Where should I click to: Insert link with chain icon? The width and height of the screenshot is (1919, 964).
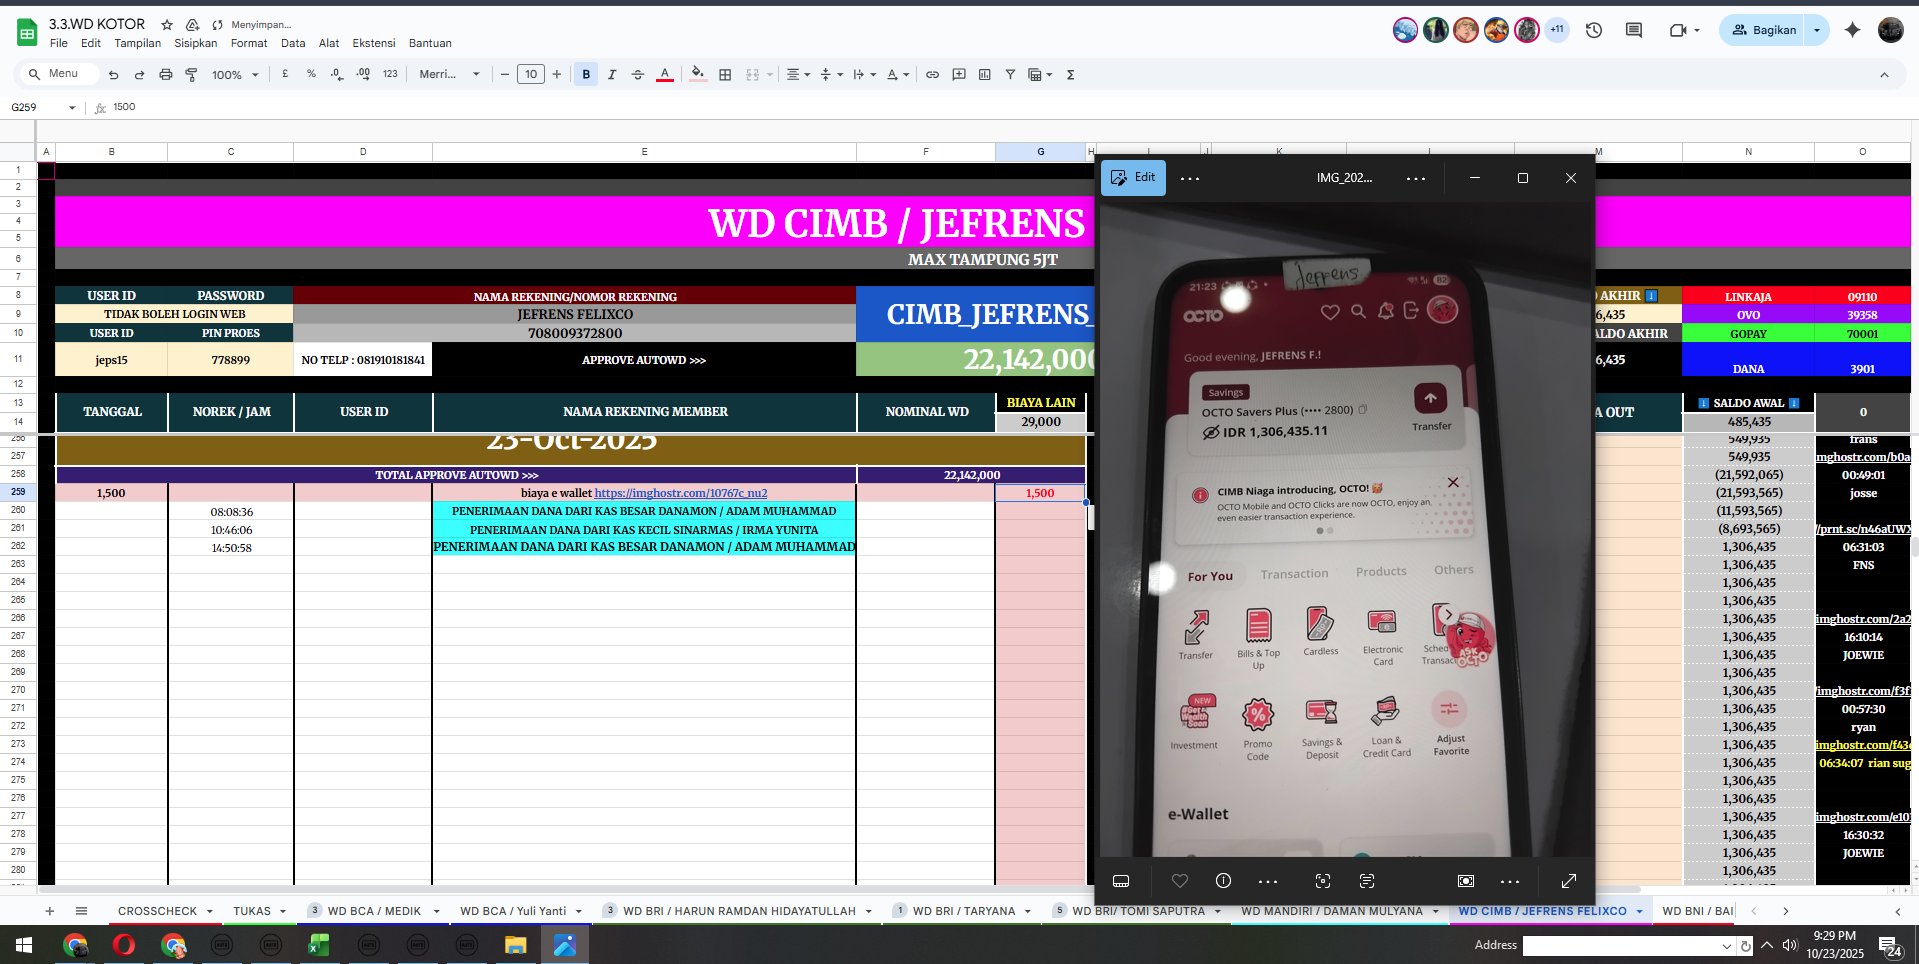click(932, 74)
